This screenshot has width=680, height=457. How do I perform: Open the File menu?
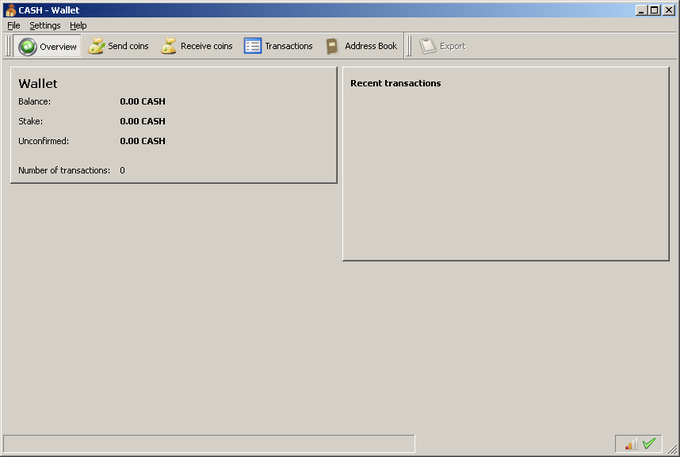[x=13, y=26]
